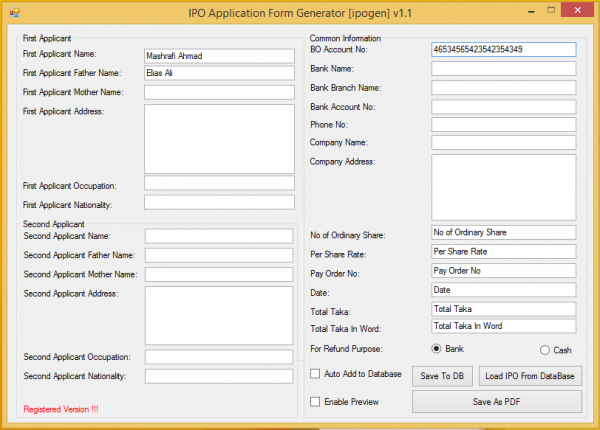Image resolution: width=600 pixels, height=430 pixels.
Task: Select the Second Applicant Nationality field
Action: pyautogui.click(x=219, y=376)
